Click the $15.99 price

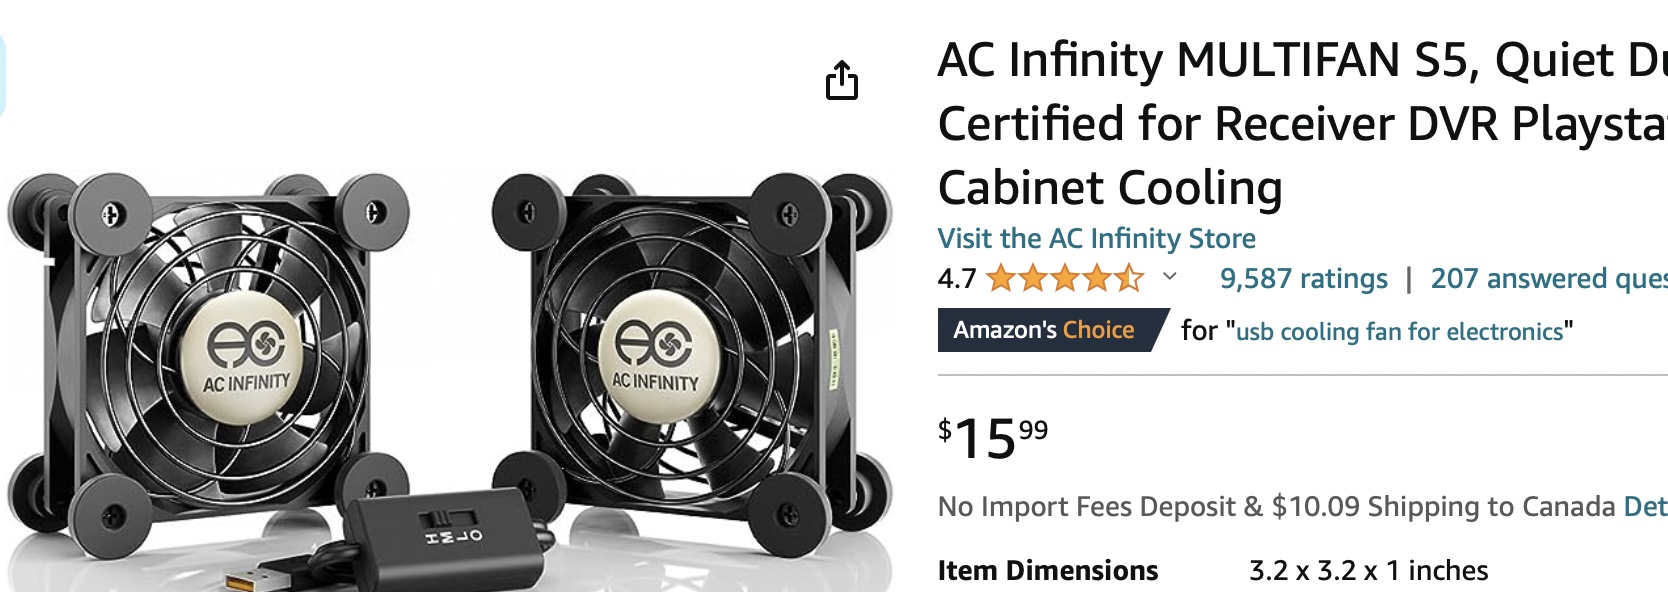[993, 439]
